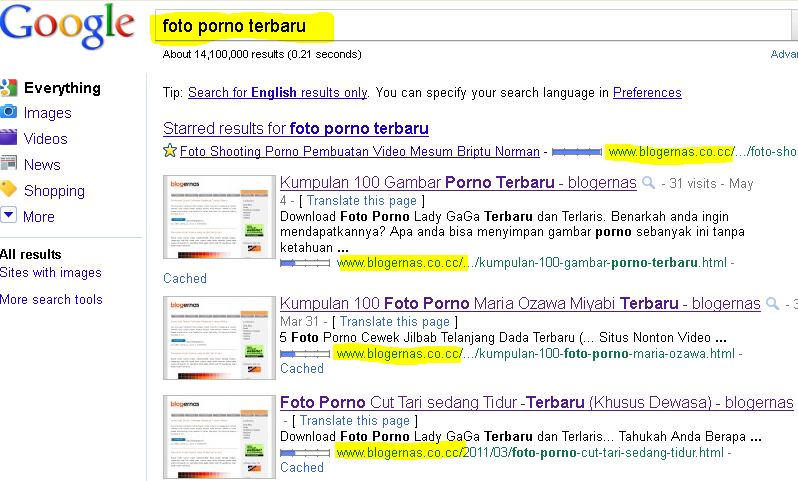The height and width of the screenshot is (481, 798).
Task: Toggle star on the Briptu Norman result
Action: 169,151
